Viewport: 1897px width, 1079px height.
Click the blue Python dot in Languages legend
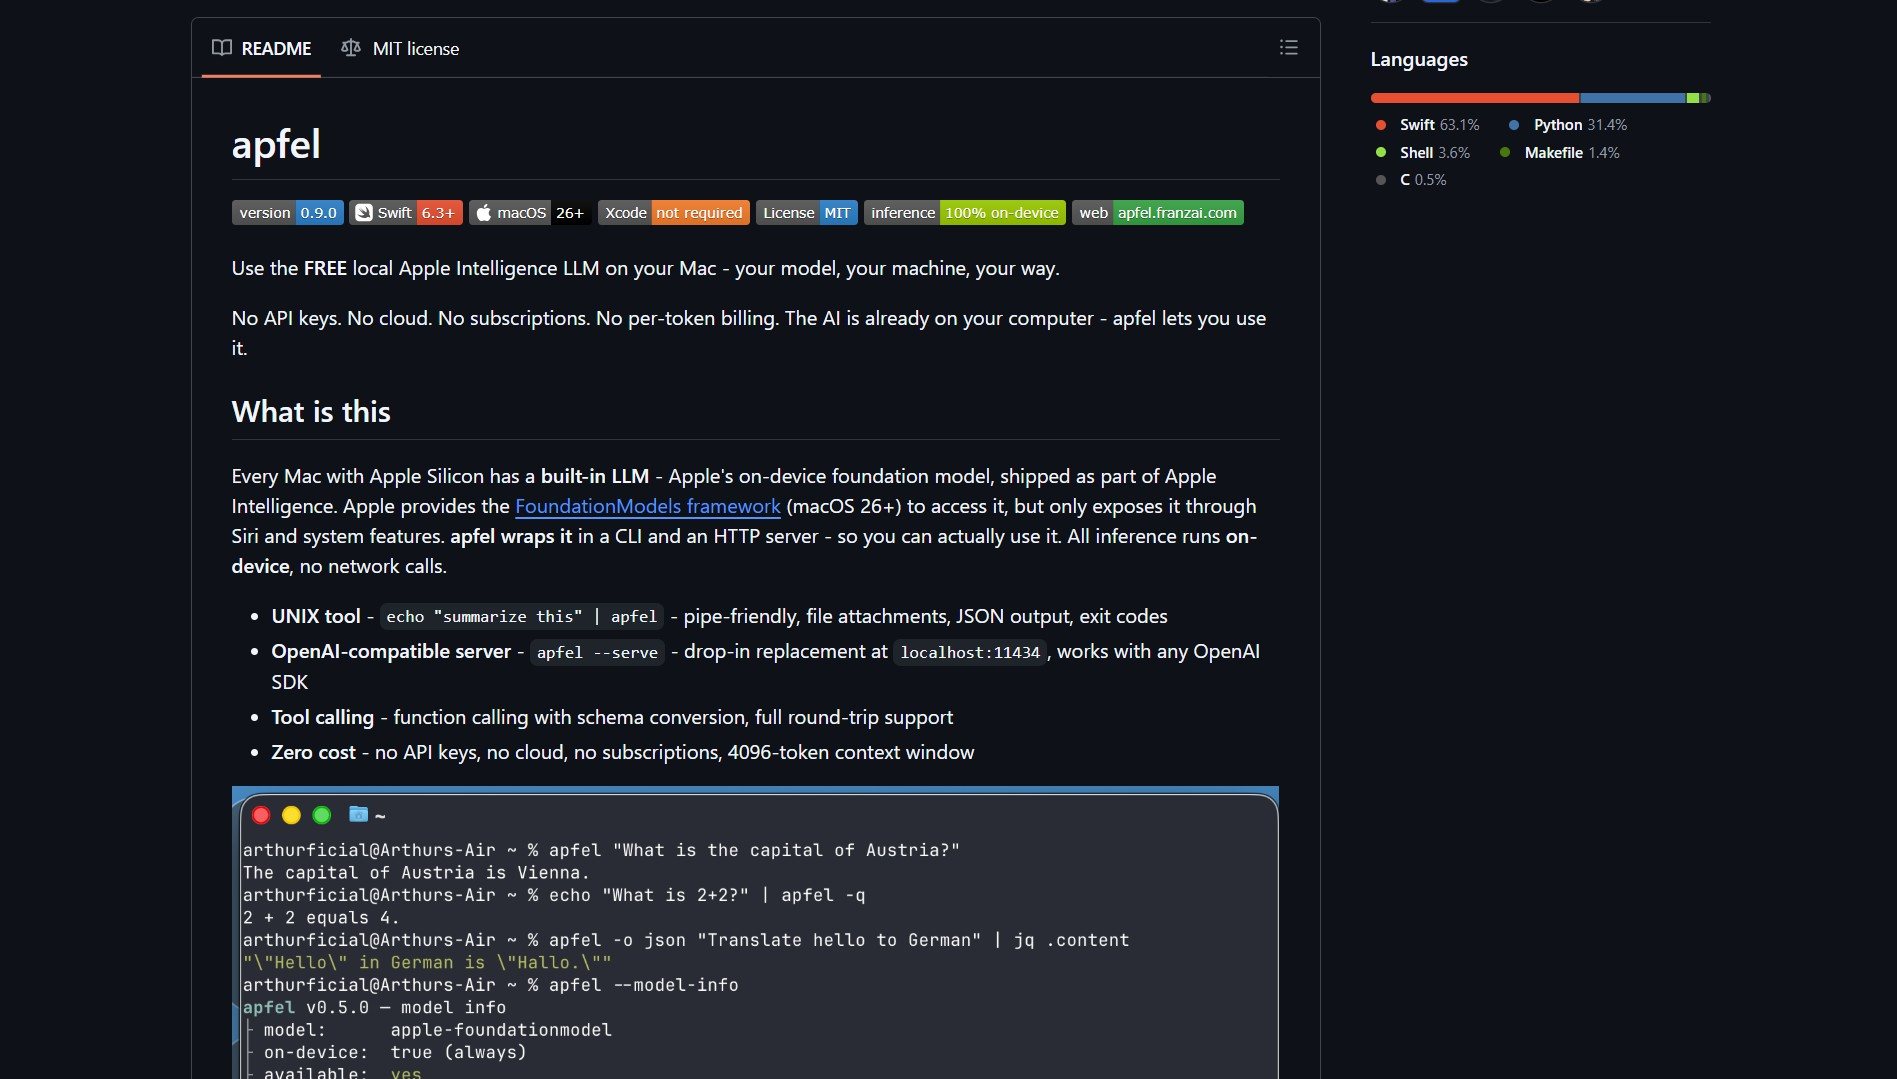[1512, 125]
